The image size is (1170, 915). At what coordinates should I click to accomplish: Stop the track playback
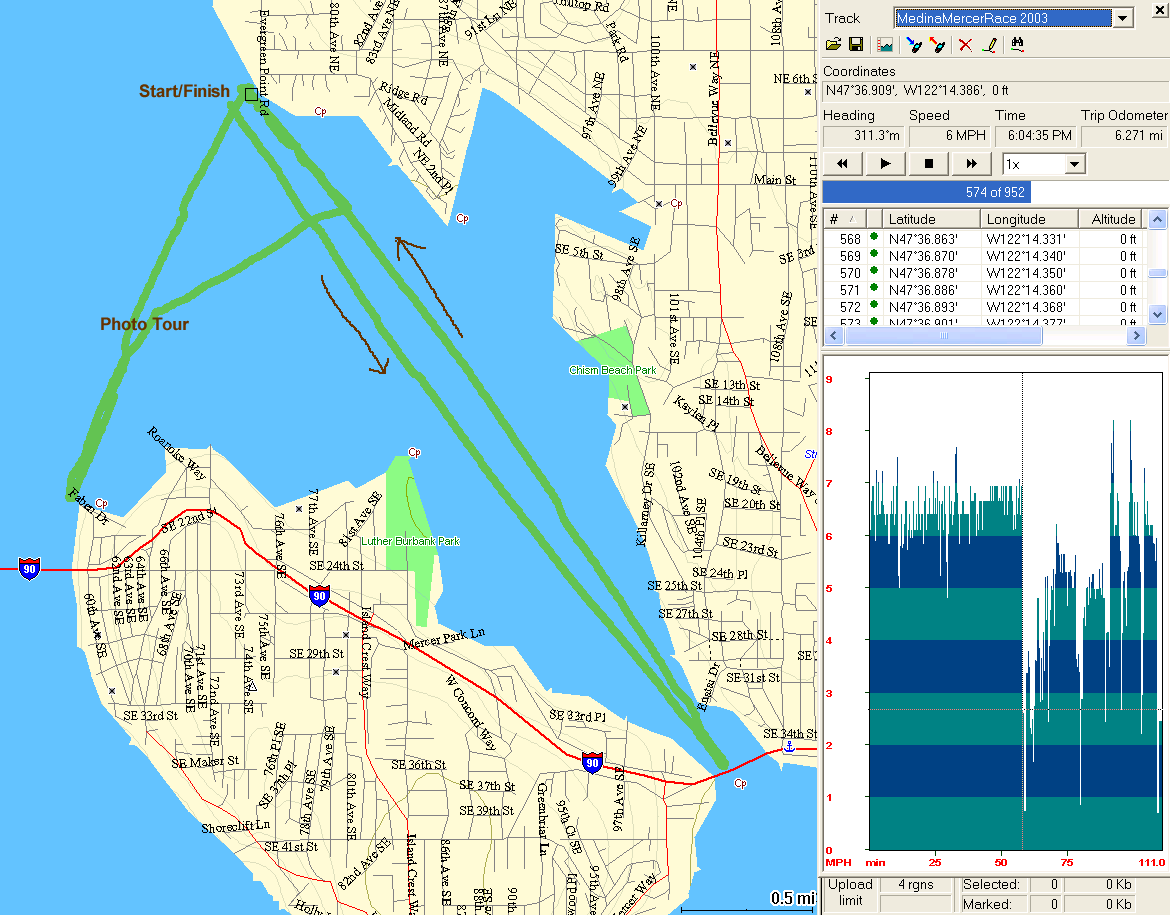[x=928, y=164]
